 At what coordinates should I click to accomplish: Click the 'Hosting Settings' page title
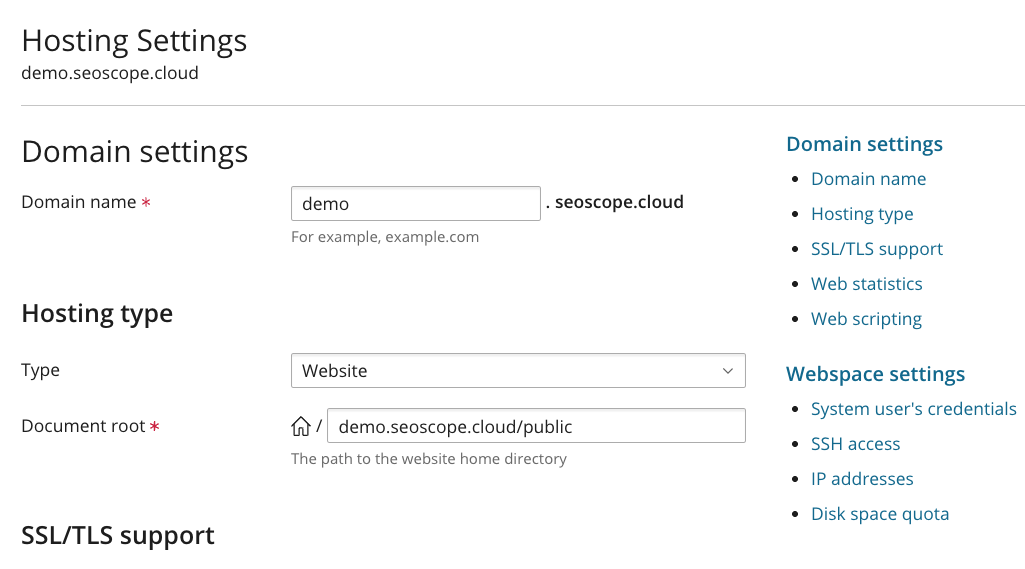(x=134, y=41)
